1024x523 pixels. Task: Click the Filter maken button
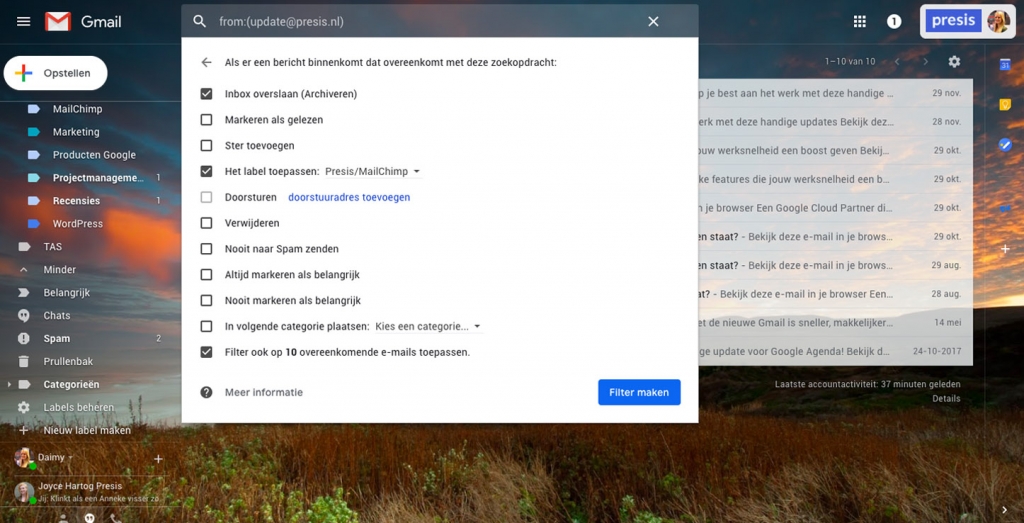pyautogui.click(x=639, y=392)
